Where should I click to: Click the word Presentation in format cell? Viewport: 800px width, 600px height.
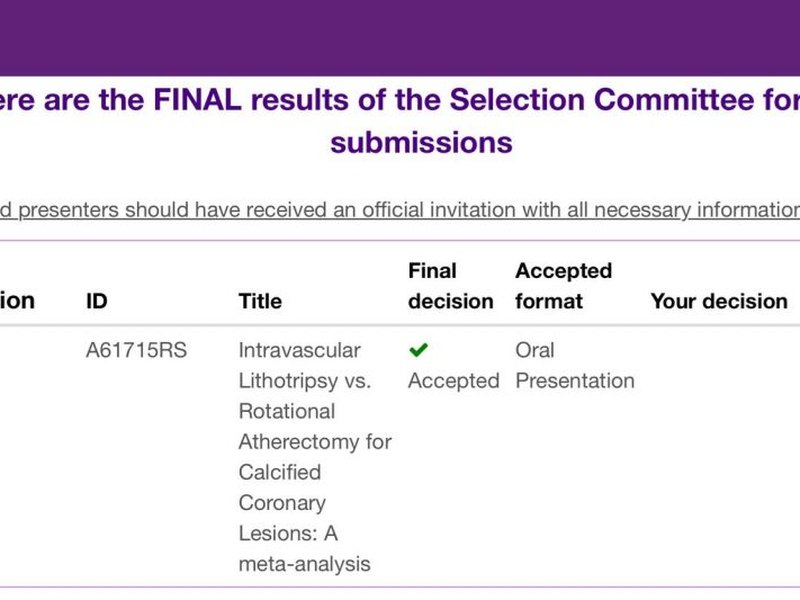[x=575, y=381]
